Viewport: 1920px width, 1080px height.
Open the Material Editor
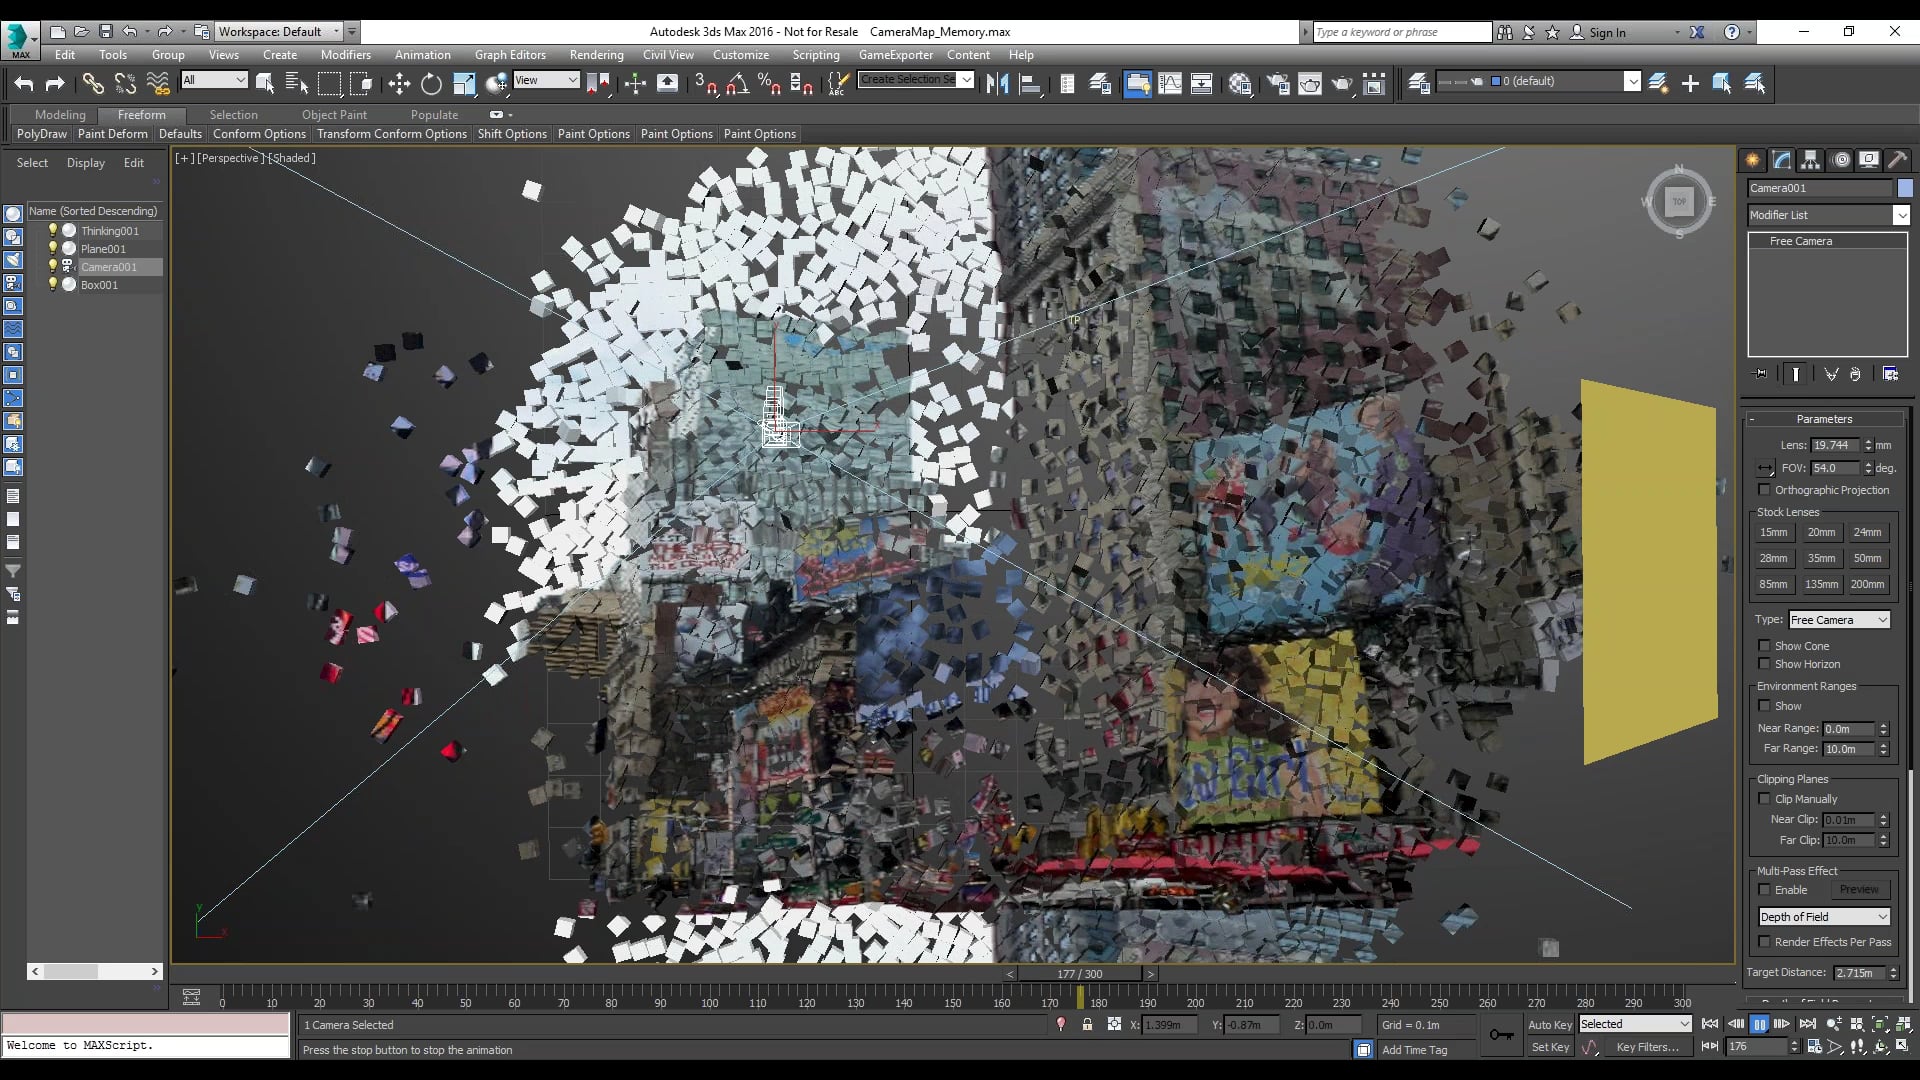tap(1240, 84)
